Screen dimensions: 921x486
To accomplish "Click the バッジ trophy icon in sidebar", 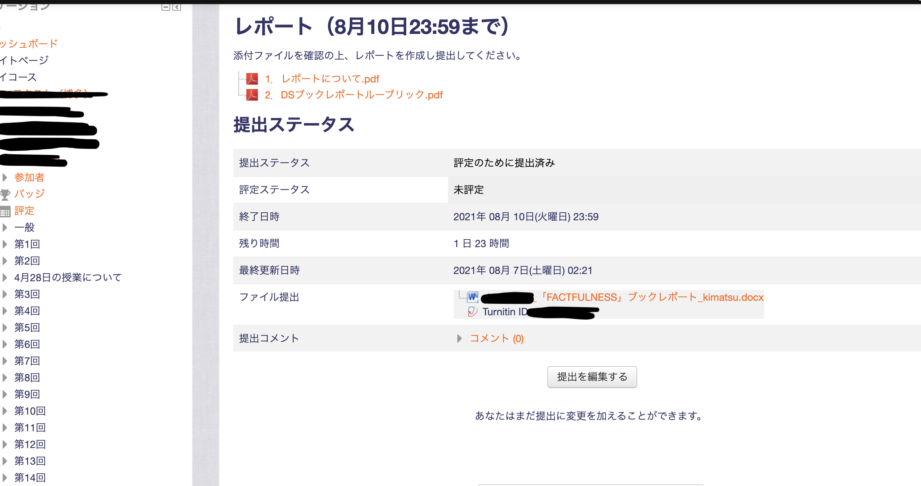I will [x=5, y=194].
